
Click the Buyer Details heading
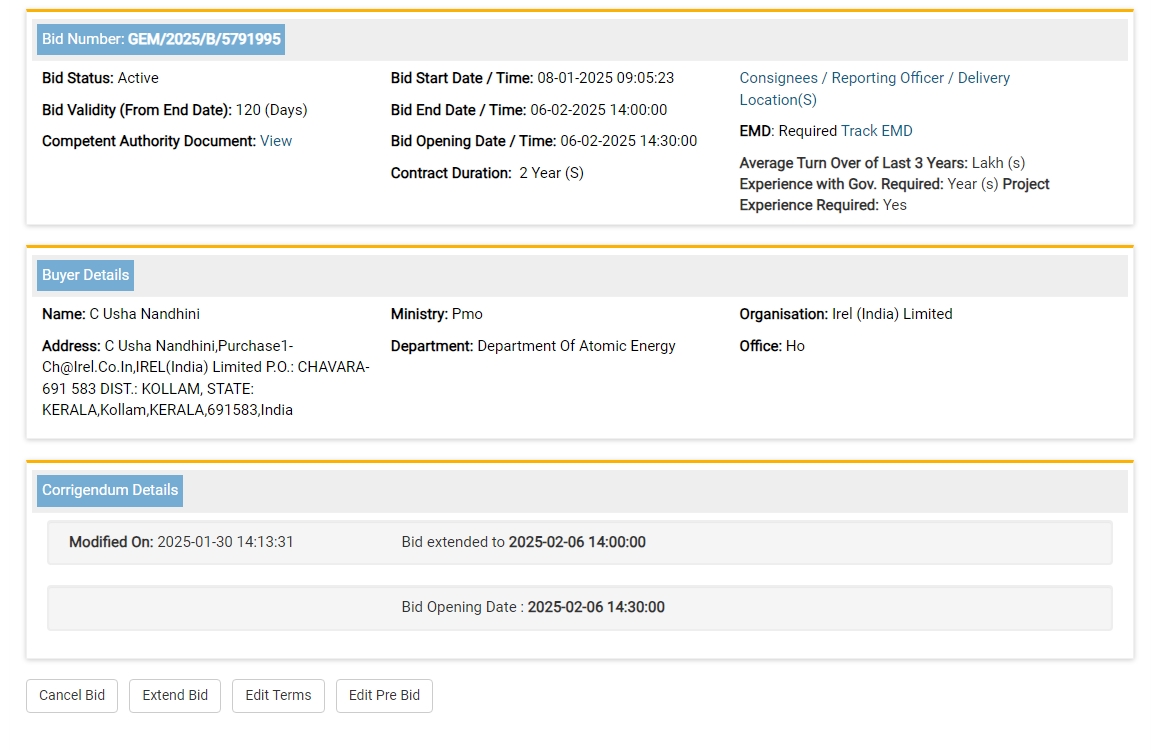[85, 275]
